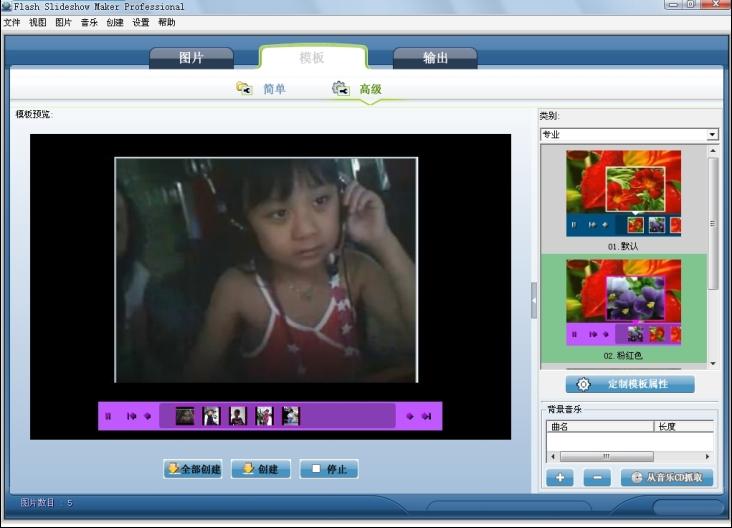Click 从音乐CD抓取 button
This screenshot has width=732, height=528.
[667, 478]
